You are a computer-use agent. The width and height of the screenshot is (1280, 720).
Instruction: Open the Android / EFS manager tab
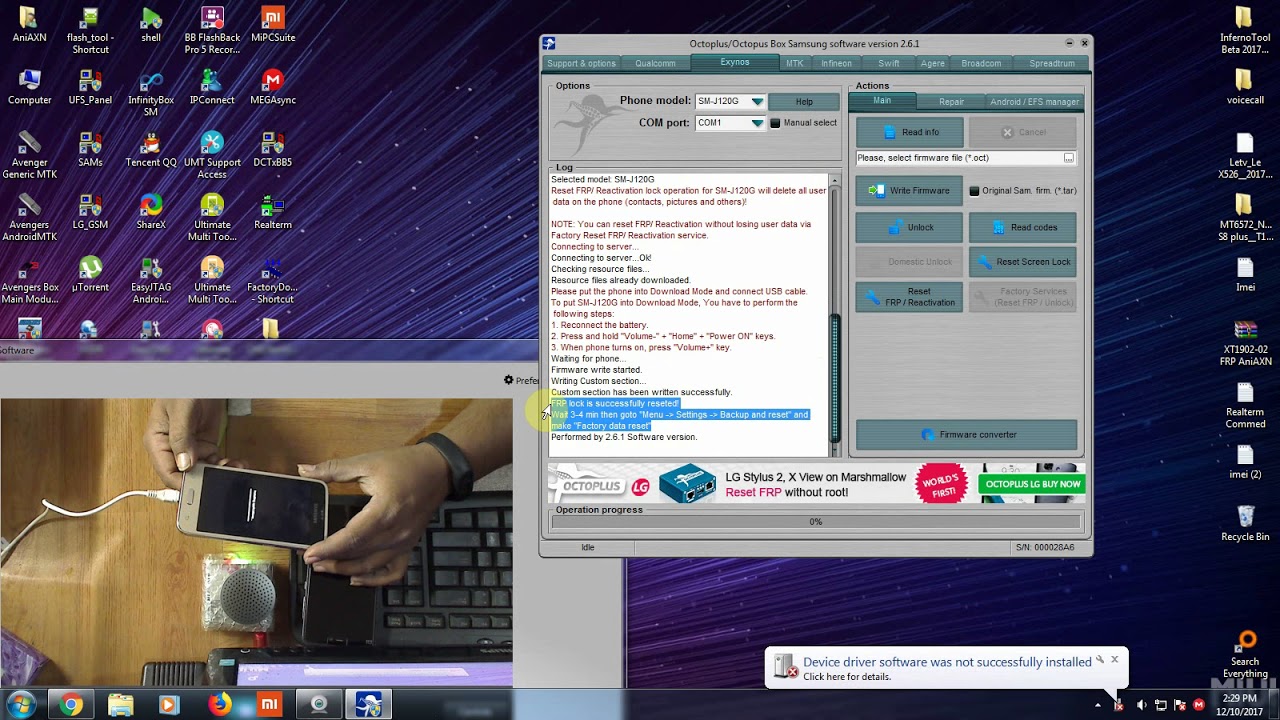pos(1034,102)
